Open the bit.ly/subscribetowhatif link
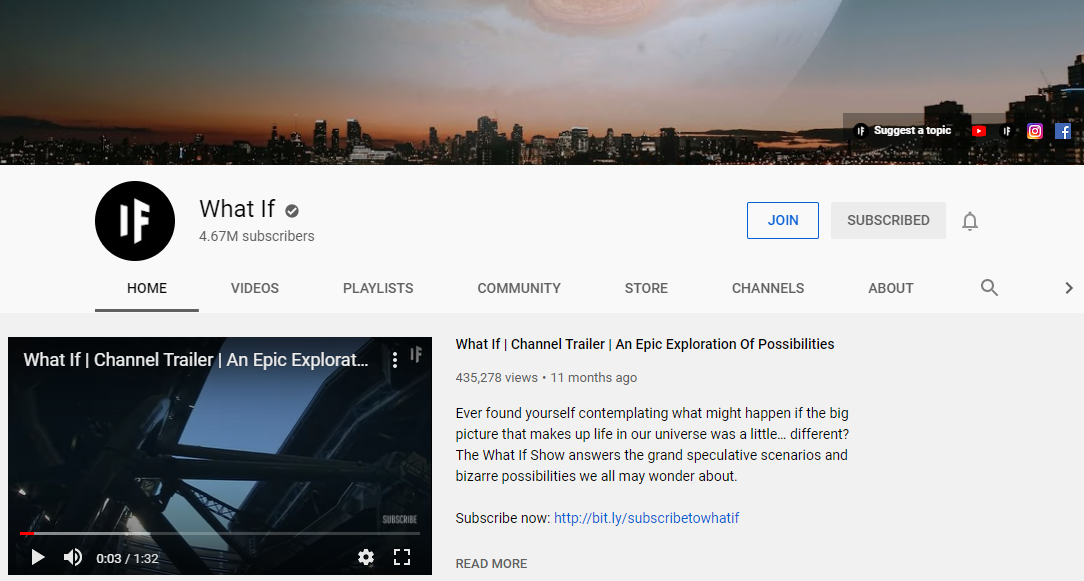 pyautogui.click(x=646, y=517)
